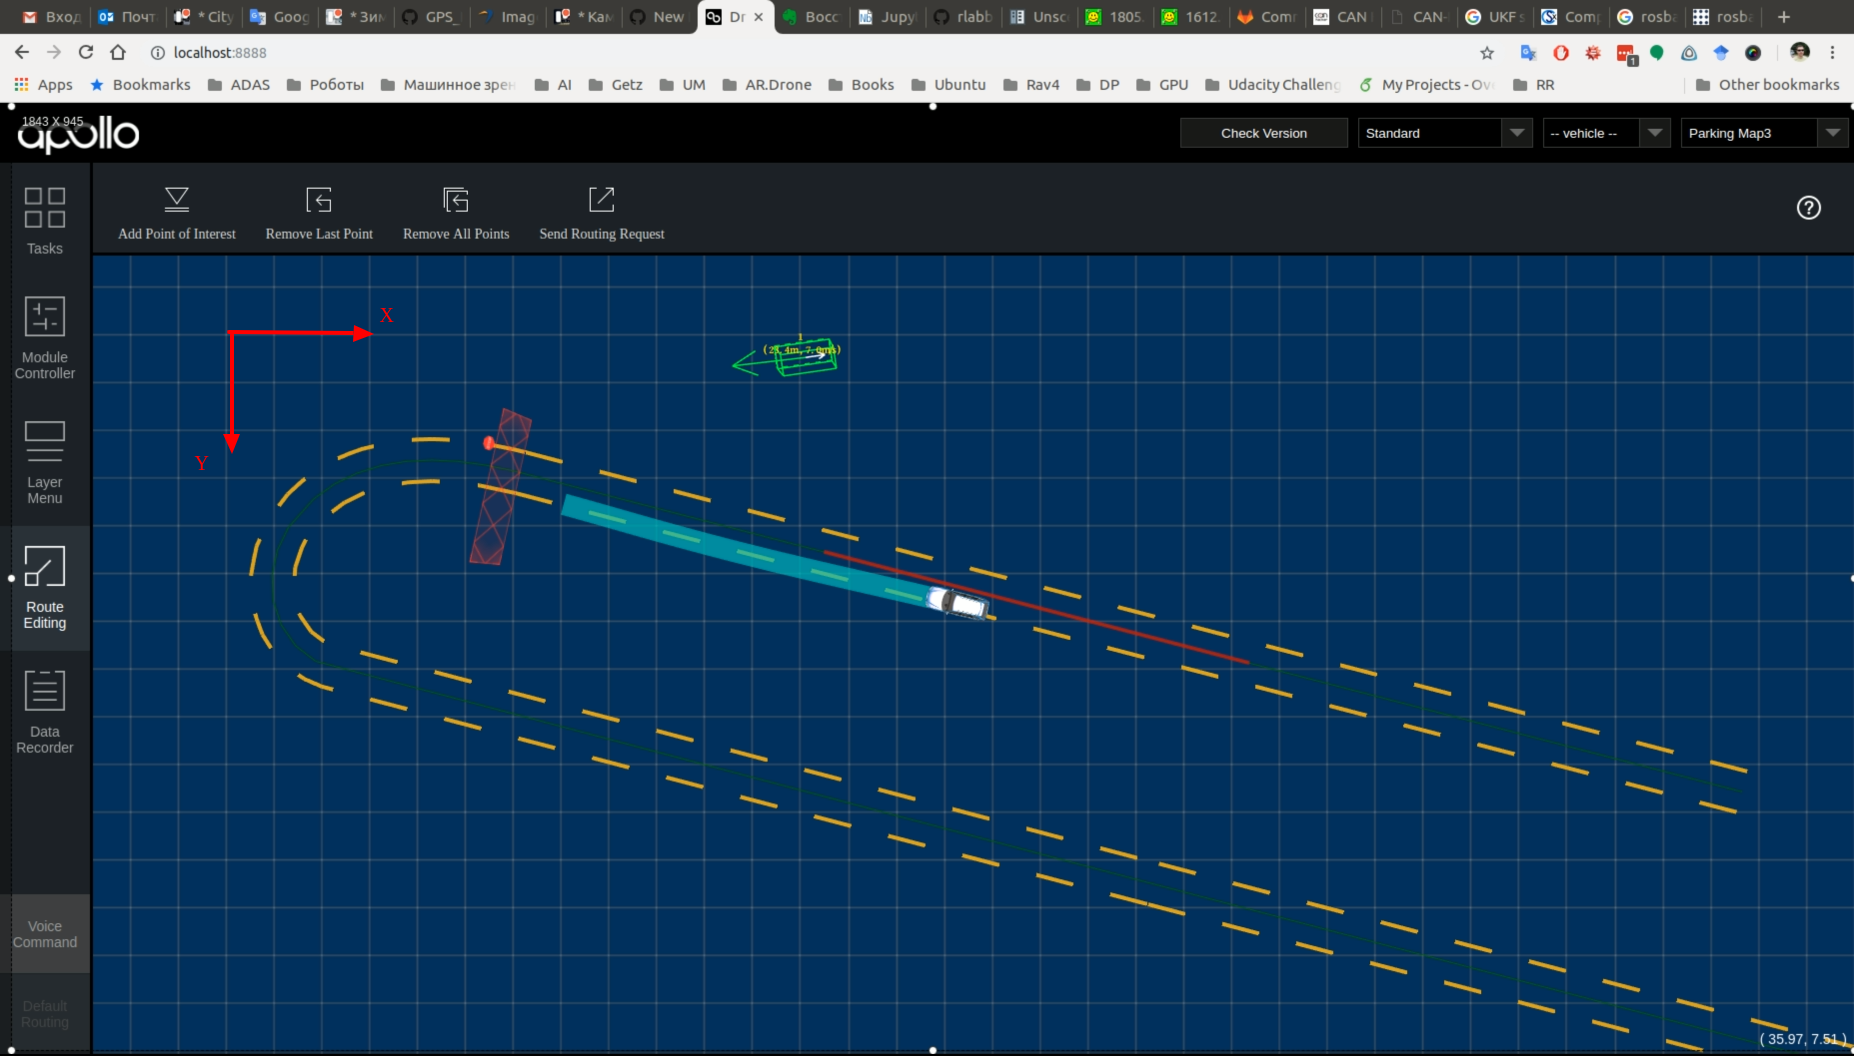Open Other bookmarks folder
The width and height of the screenshot is (1854, 1056).
pyautogui.click(x=1768, y=85)
